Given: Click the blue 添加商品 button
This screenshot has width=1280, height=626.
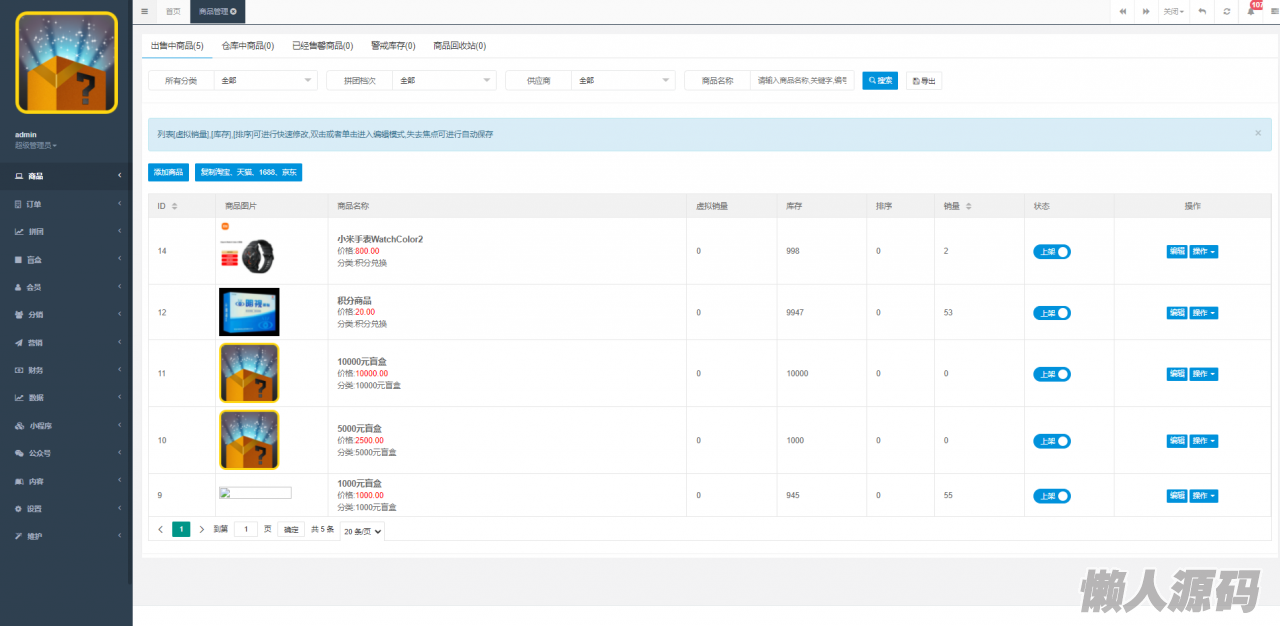Looking at the screenshot, I should tap(168, 172).
